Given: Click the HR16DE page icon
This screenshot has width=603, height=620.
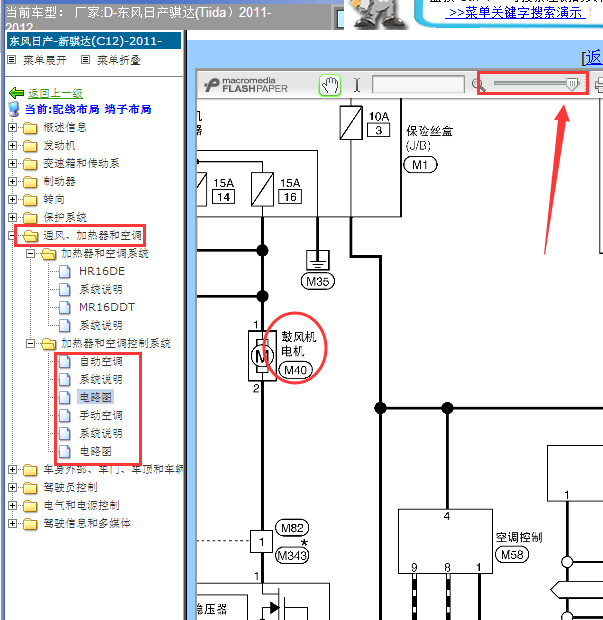Looking at the screenshot, I should pos(65,271).
